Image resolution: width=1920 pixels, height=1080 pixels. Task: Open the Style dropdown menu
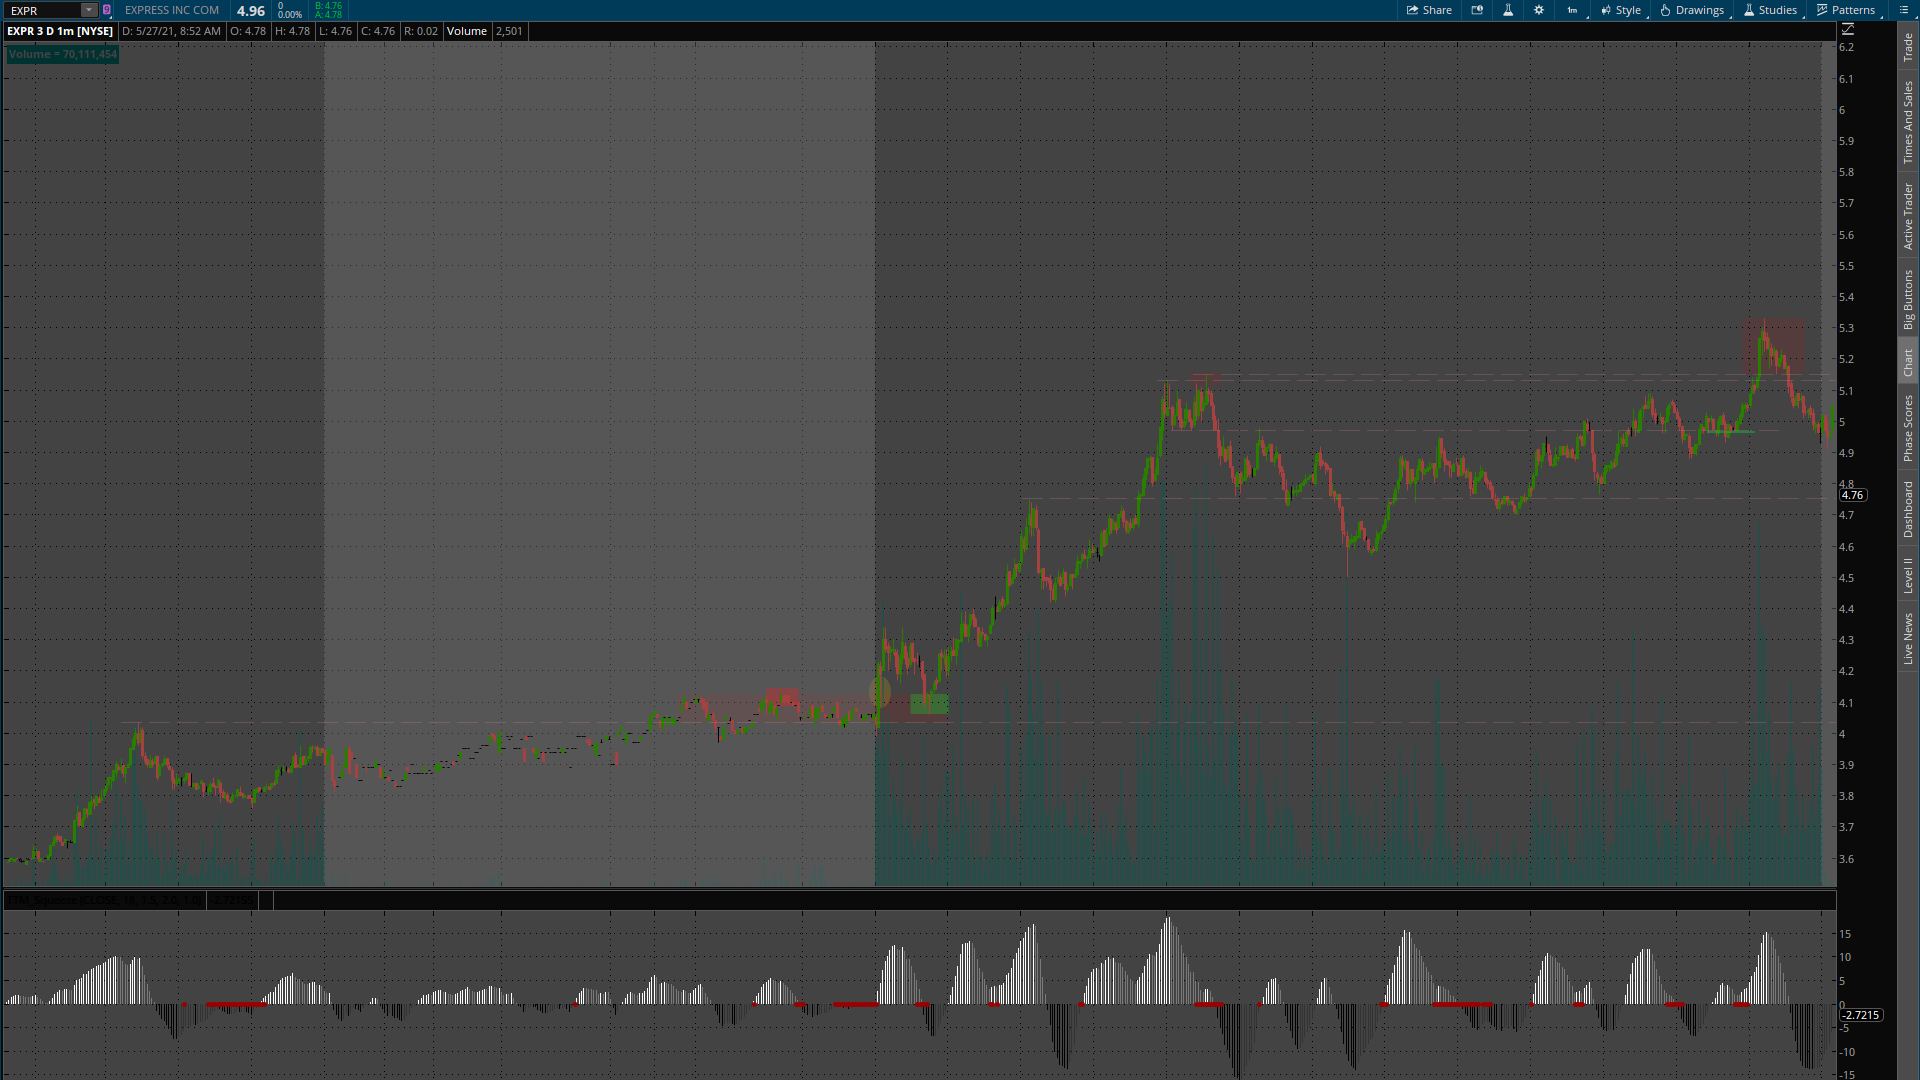tap(1621, 10)
